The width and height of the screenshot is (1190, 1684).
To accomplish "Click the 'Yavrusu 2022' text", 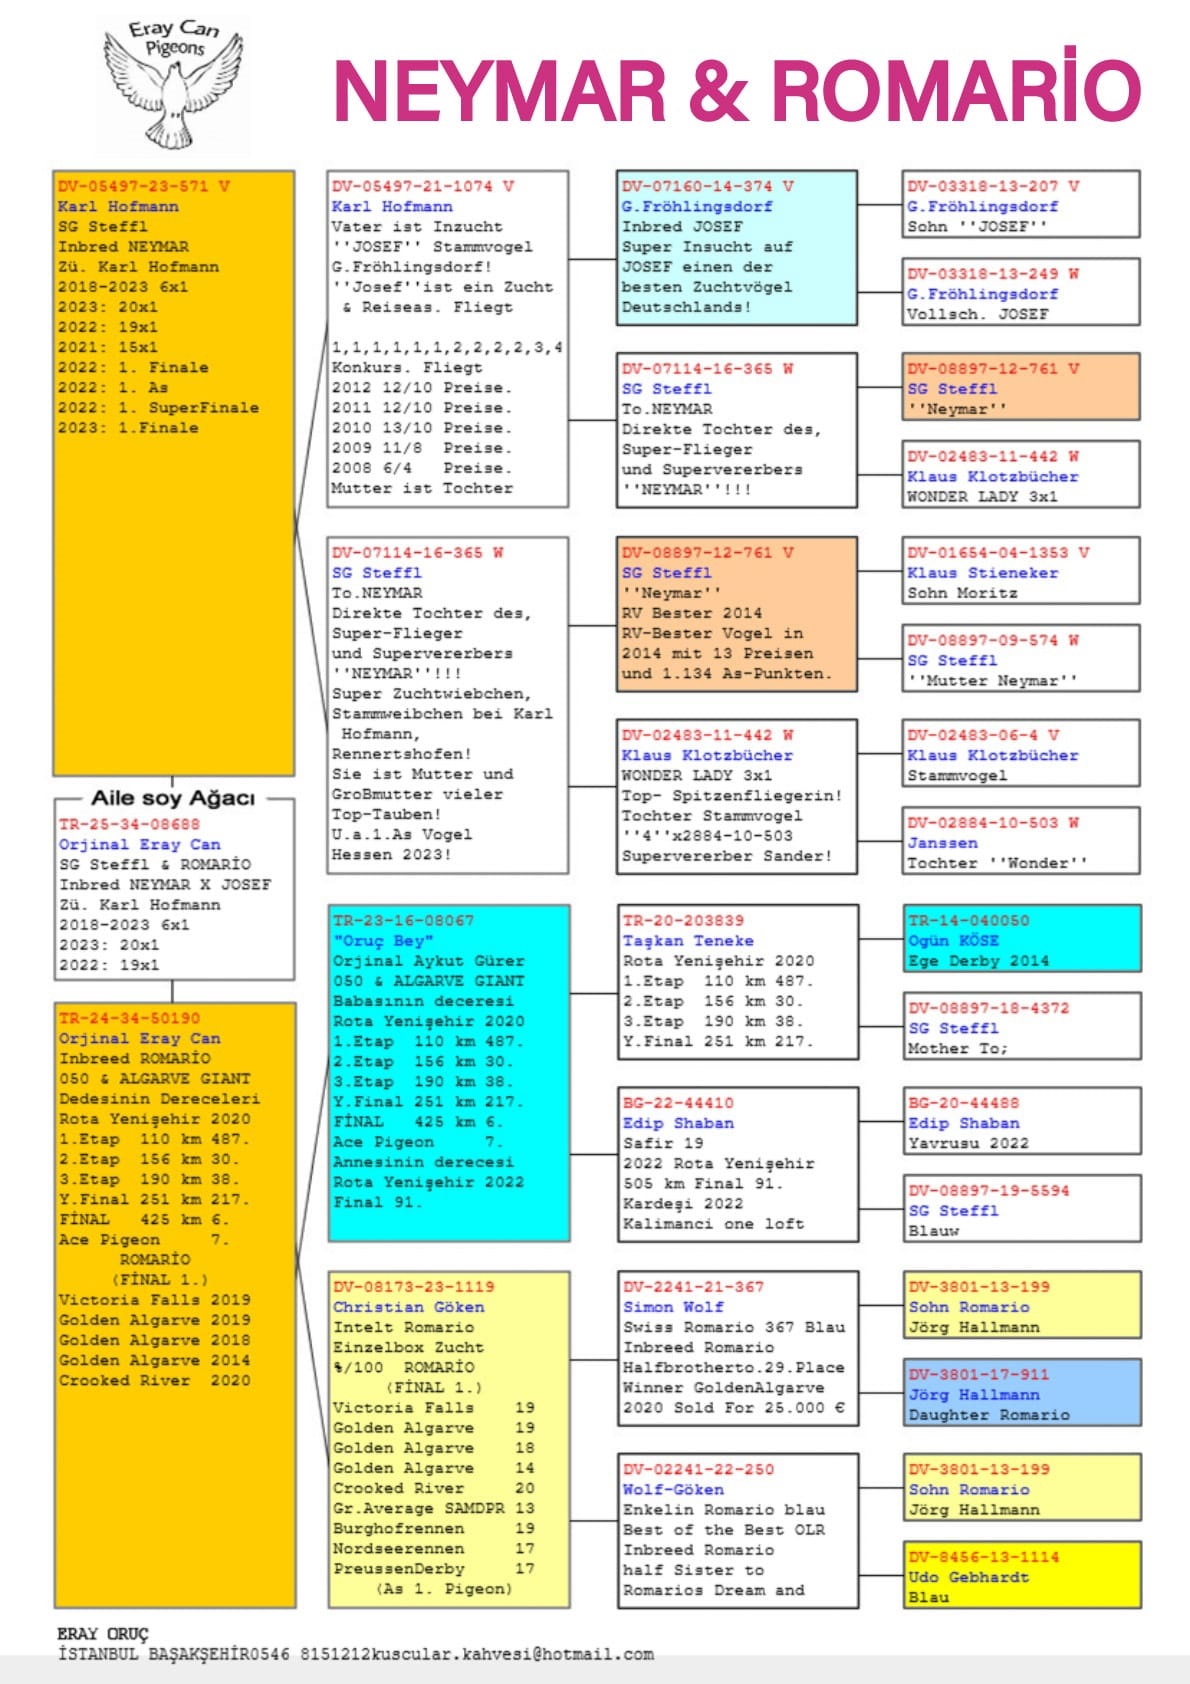I will [968, 1143].
